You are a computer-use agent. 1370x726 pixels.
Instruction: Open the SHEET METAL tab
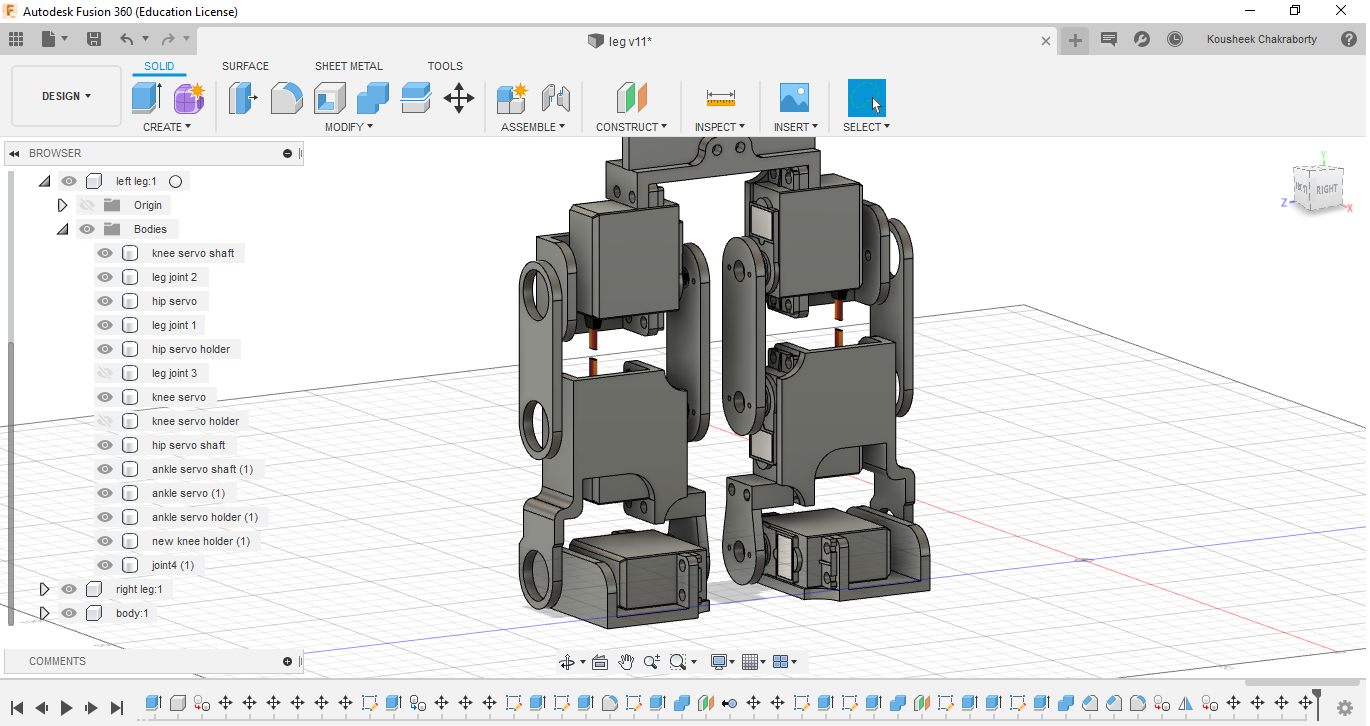pos(348,66)
